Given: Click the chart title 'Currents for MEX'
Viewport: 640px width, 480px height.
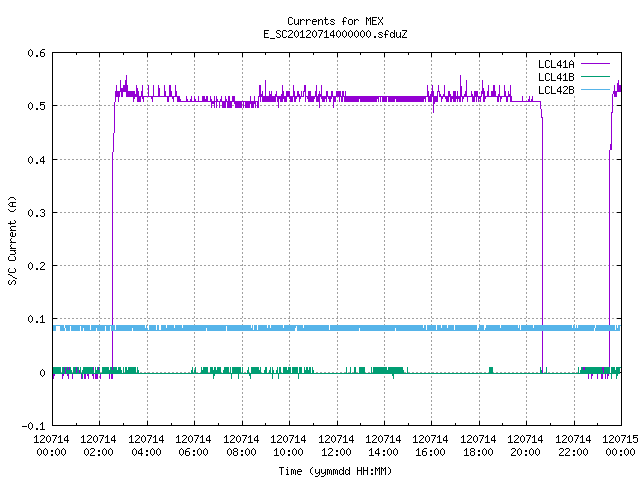Looking at the screenshot, I should 335,21.
